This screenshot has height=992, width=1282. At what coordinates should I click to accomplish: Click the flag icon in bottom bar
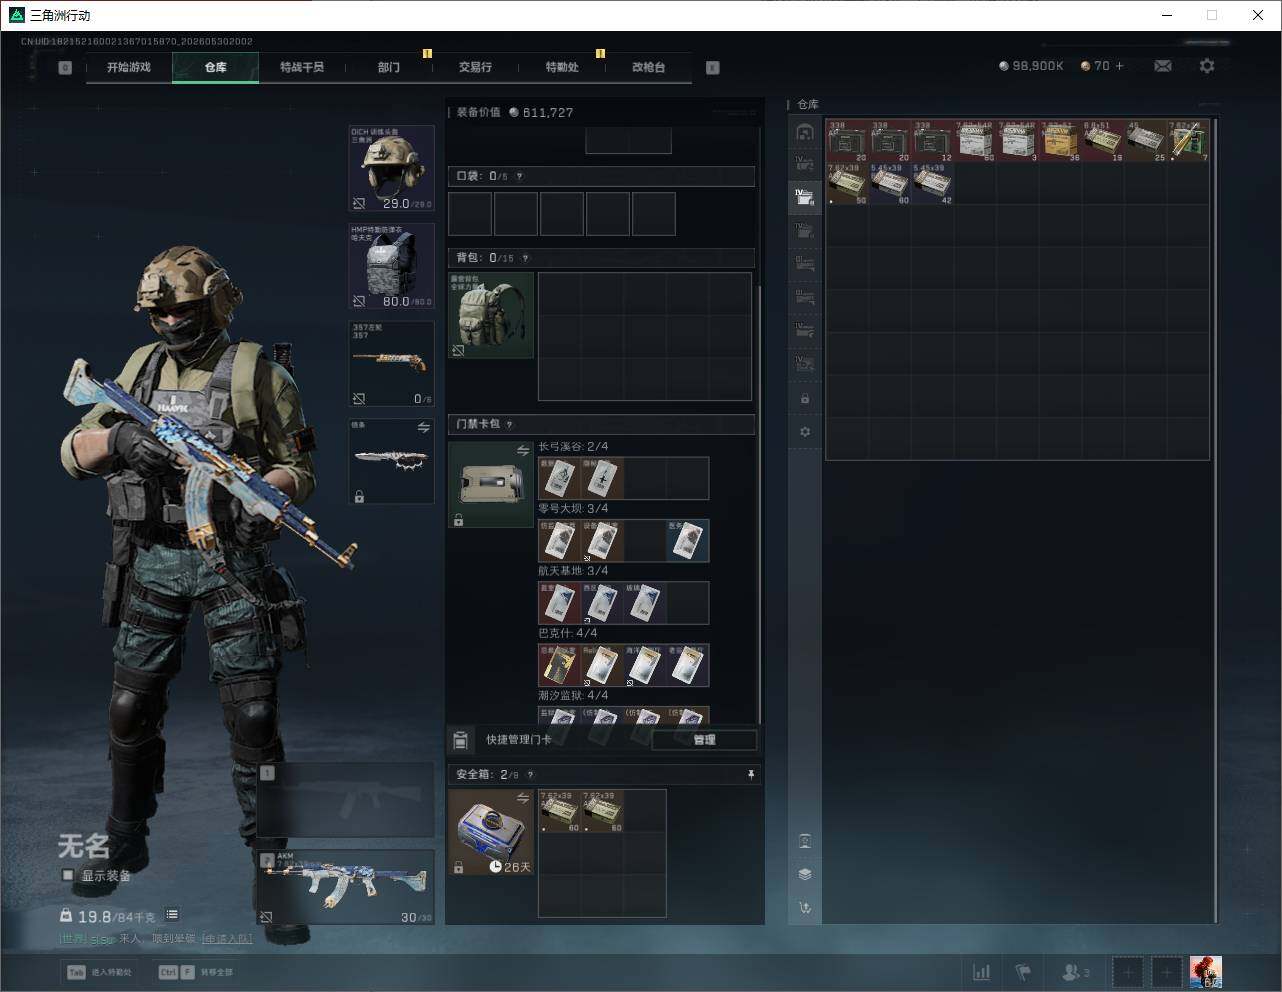click(x=1023, y=972)
